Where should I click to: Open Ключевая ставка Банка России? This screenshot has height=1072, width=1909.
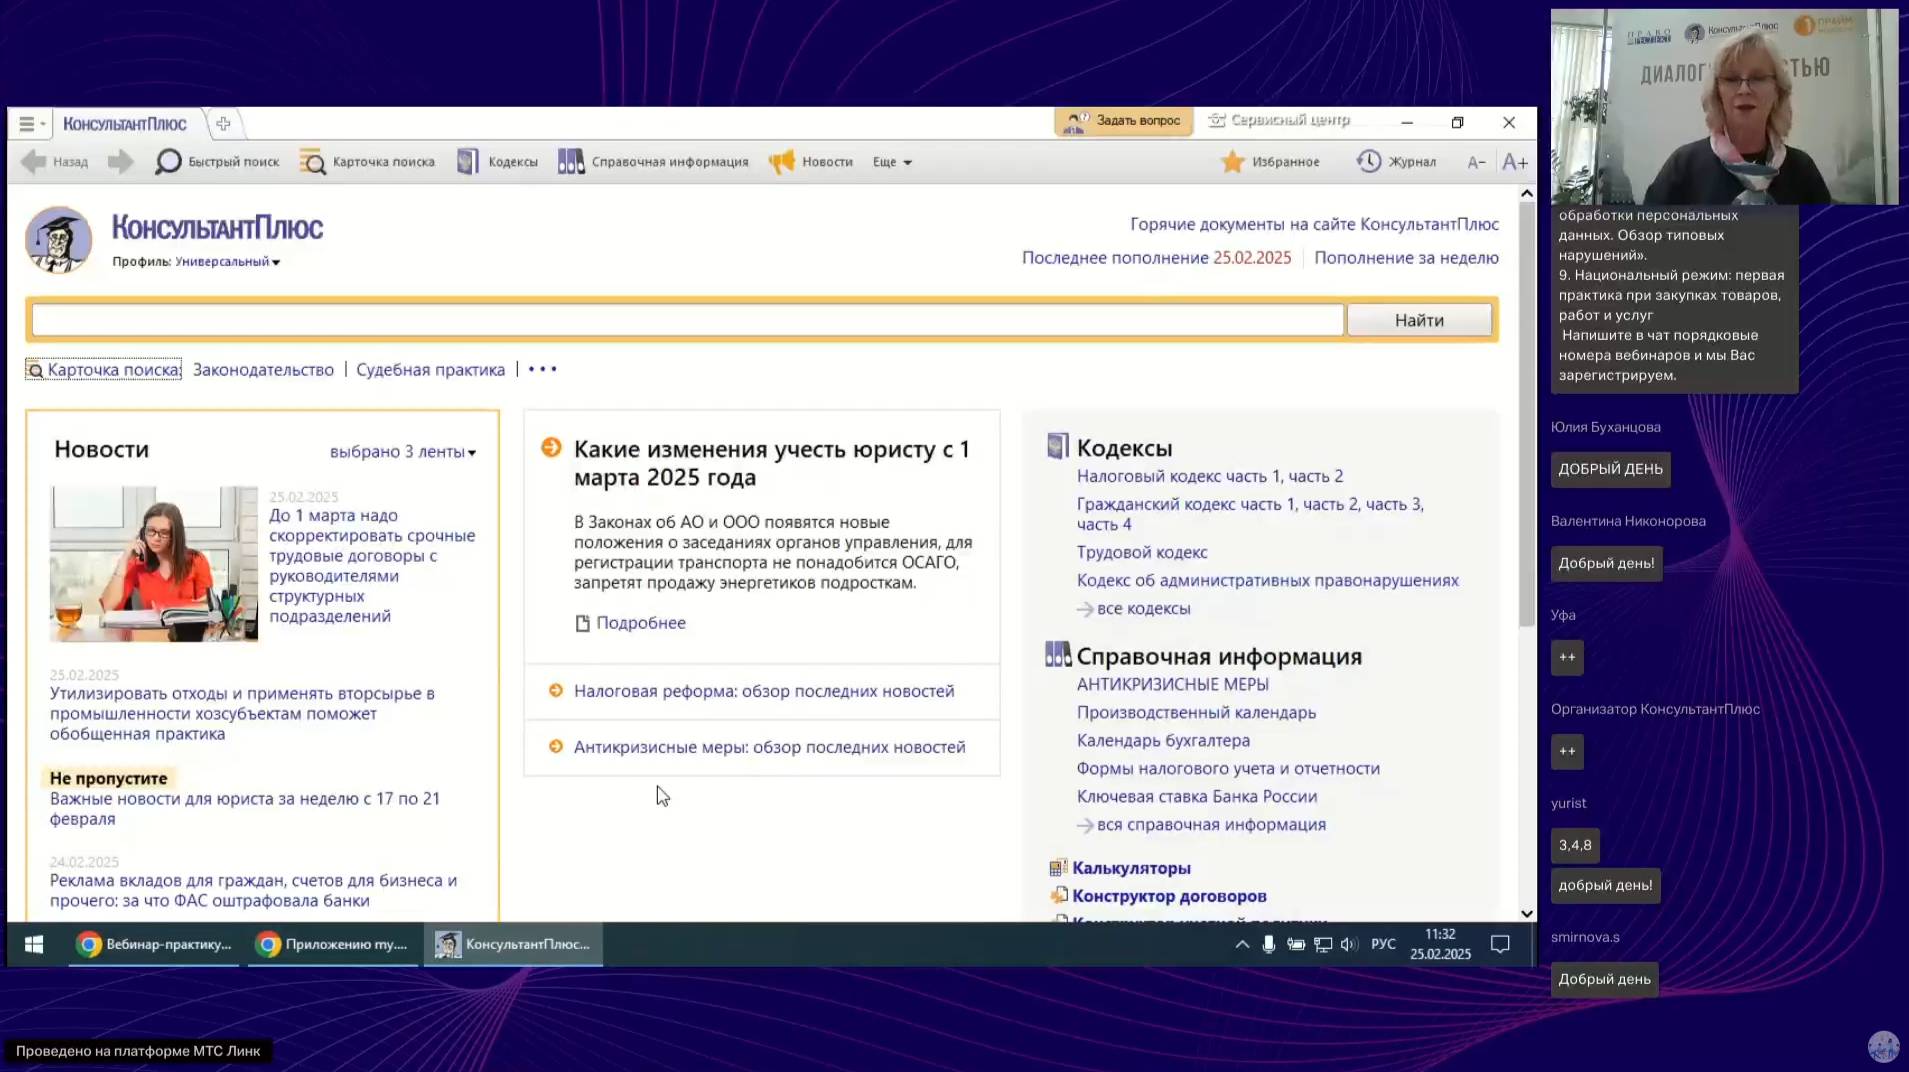click(x=1196, y=797)
